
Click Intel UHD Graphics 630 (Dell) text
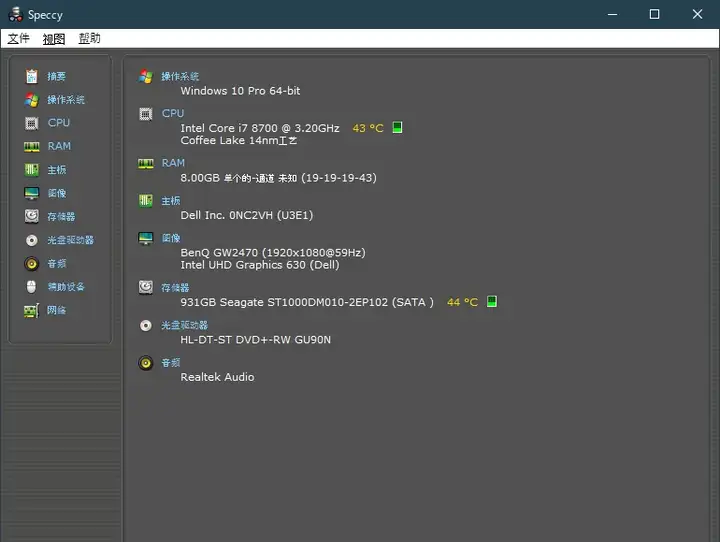pos(260,265)
